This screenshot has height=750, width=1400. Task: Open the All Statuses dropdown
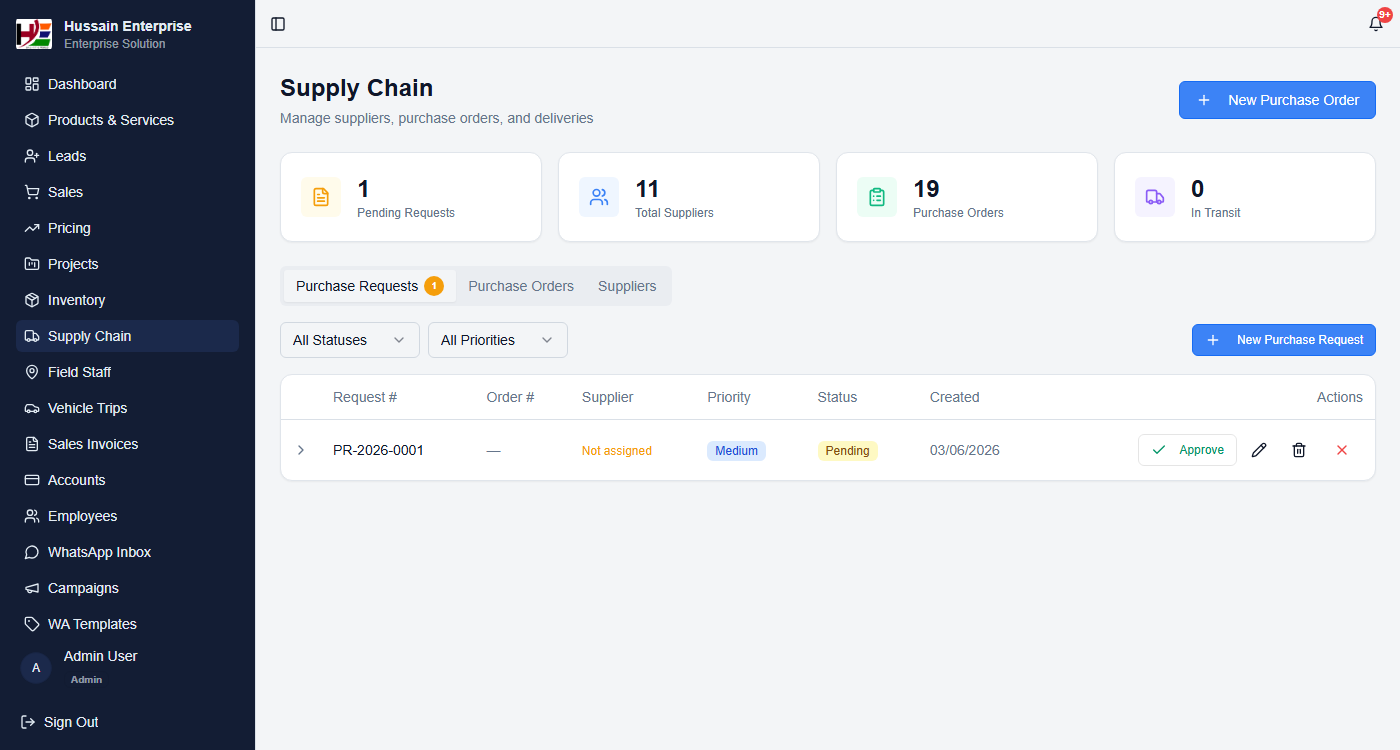tap(350, 340)
